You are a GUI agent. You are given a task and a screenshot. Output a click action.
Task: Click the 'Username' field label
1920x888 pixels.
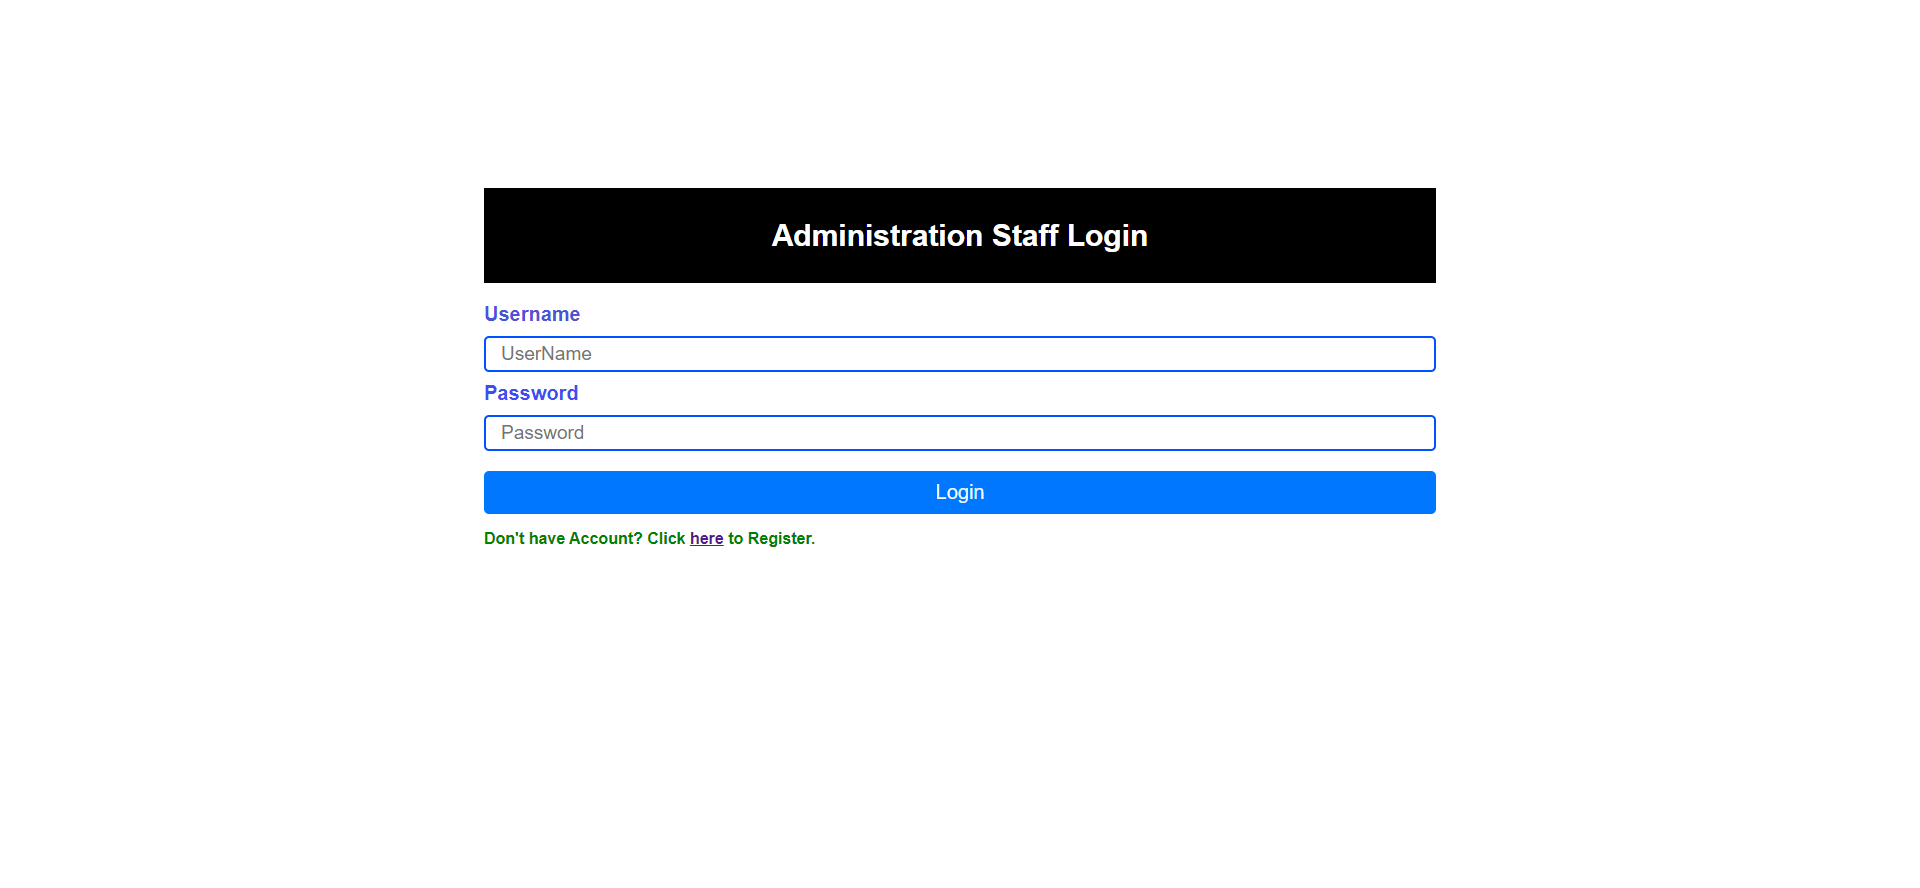point(532,314)
